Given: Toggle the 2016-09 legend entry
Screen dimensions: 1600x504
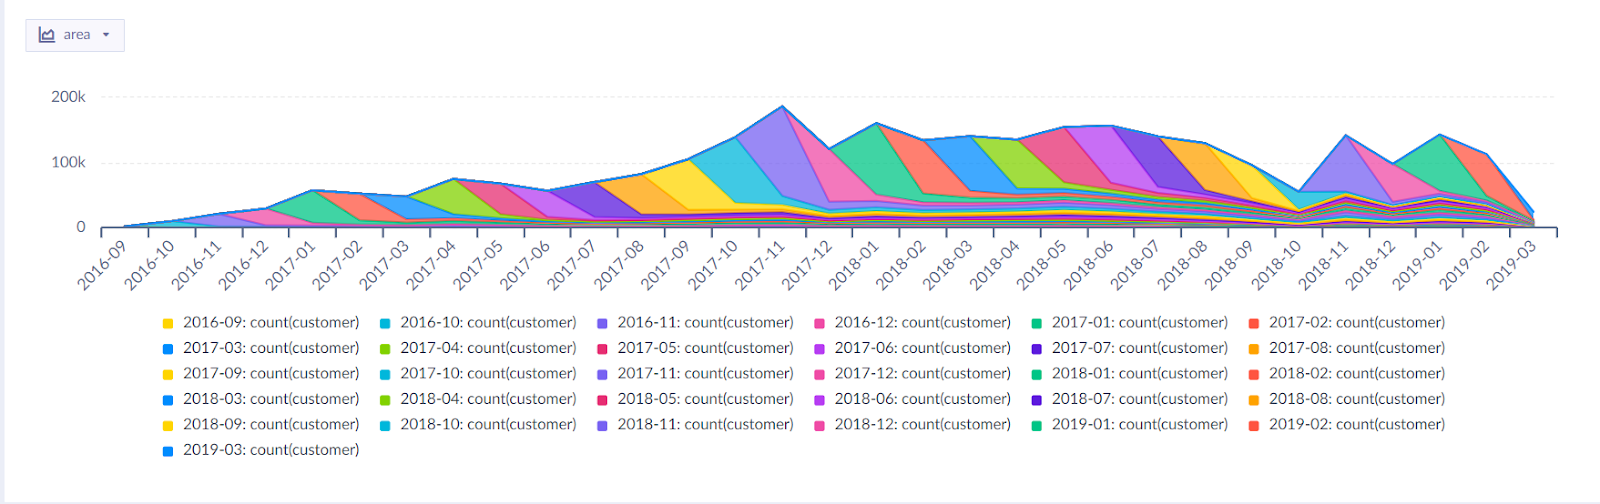Looking at the screenshot, I should (261, 323).
